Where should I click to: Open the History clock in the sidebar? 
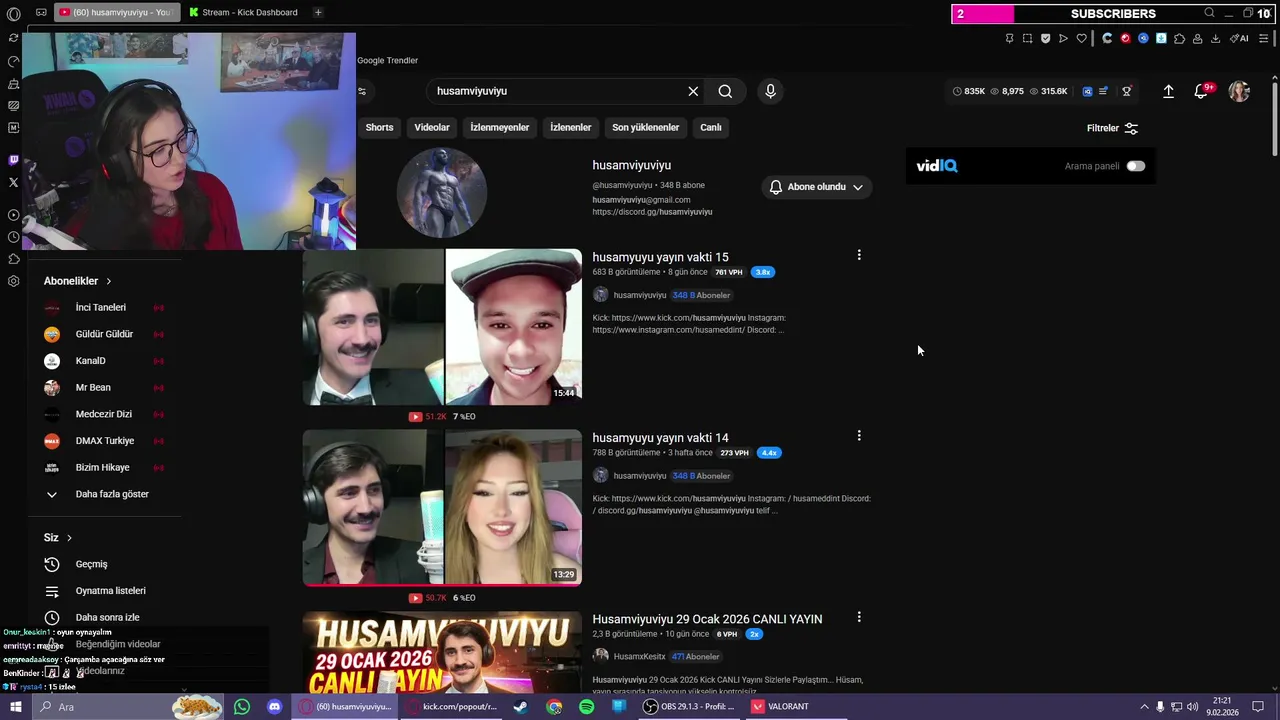pos(13,237)
